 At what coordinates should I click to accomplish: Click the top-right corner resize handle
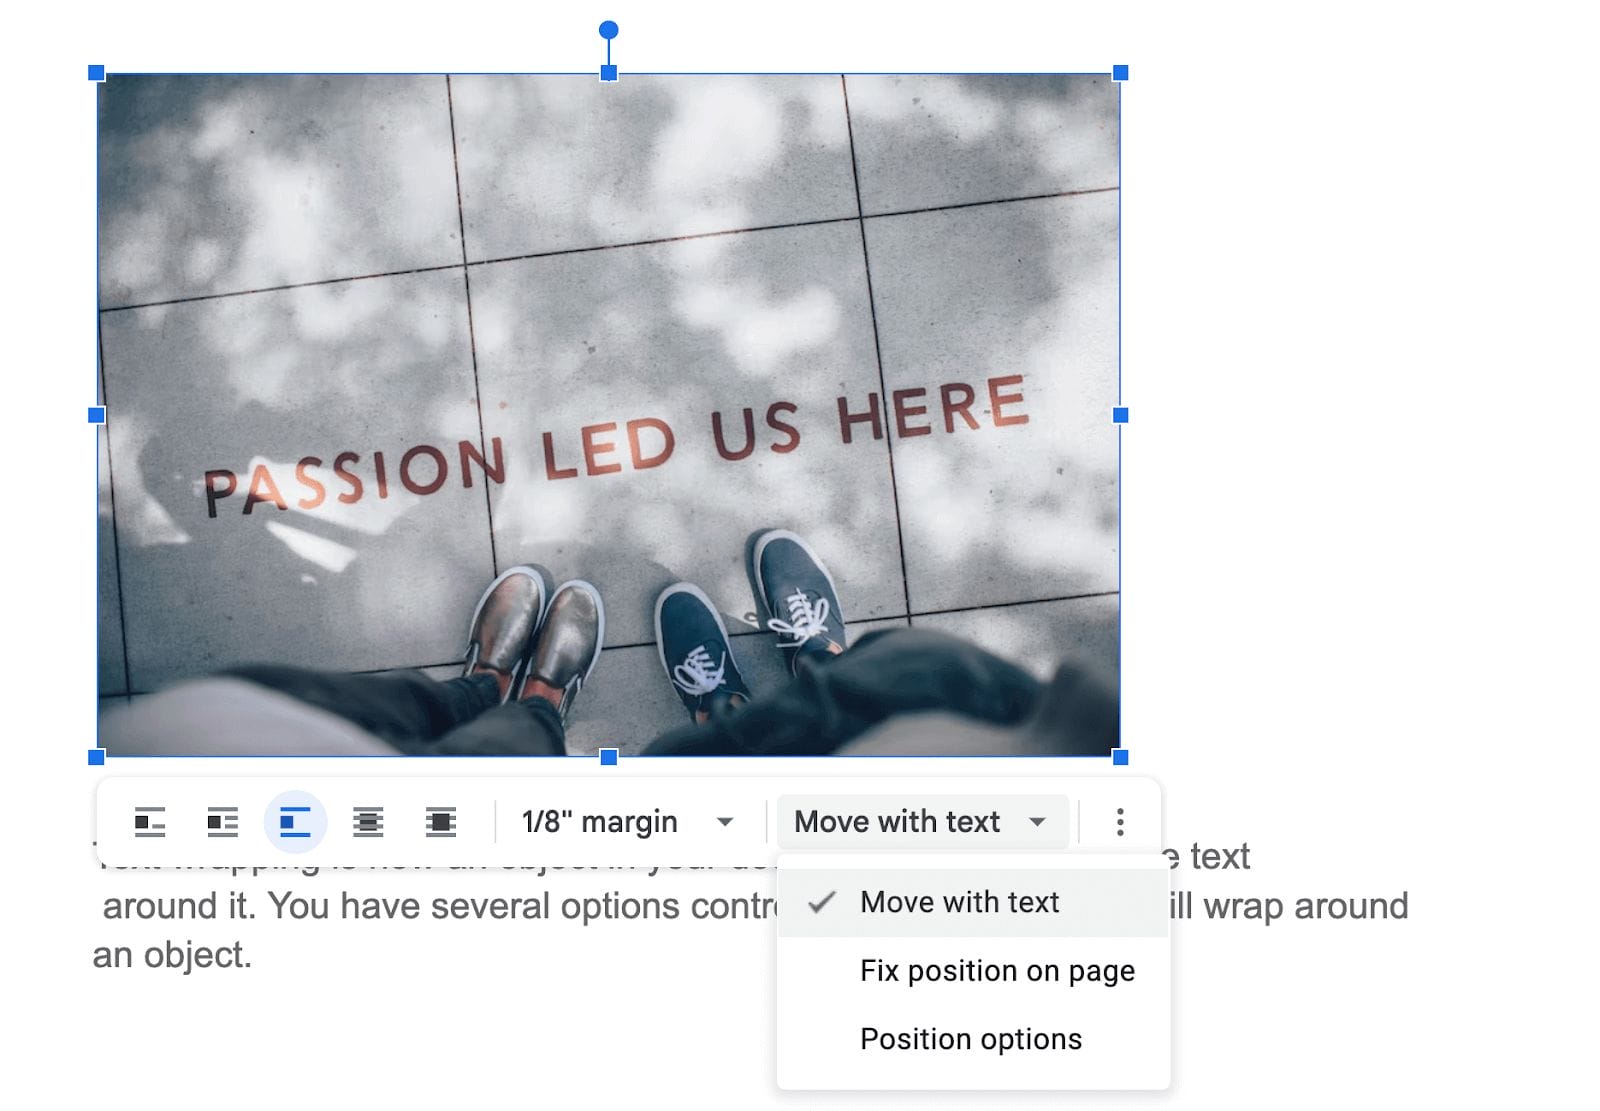coord(1120,73)
